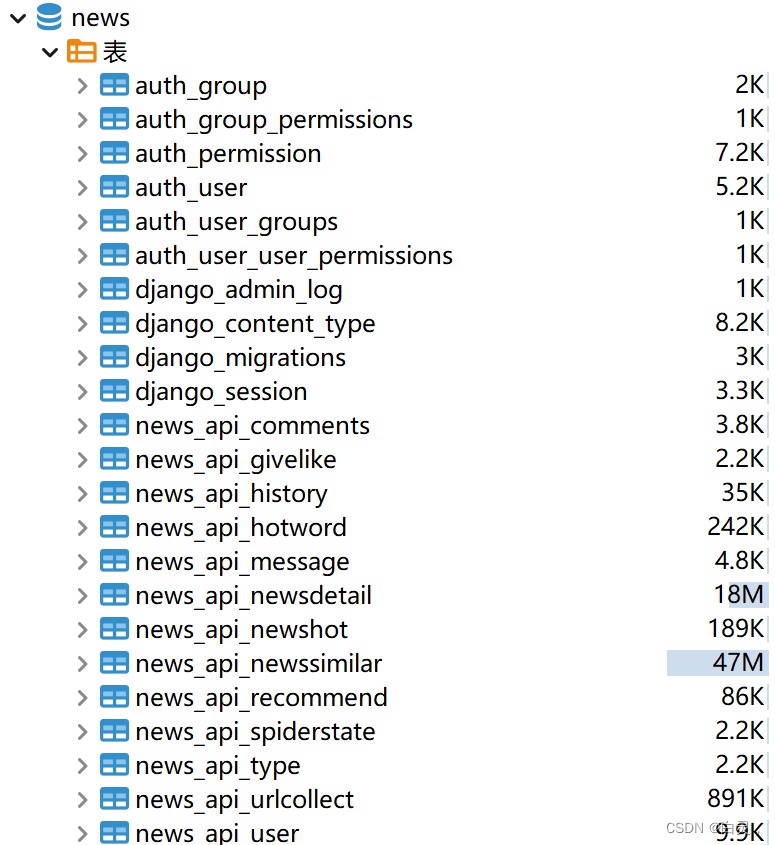Select news_api_newshot table name

[241, 629]
